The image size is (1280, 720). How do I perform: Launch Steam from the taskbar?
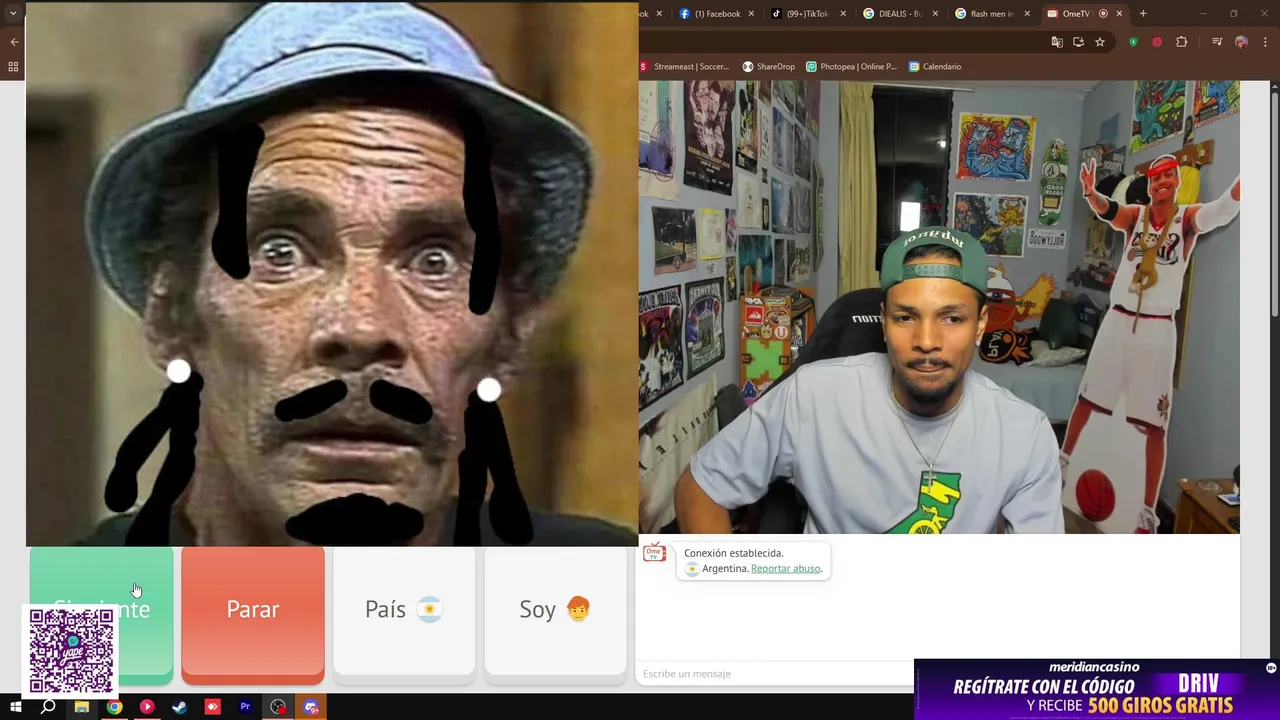coord(179,707)
